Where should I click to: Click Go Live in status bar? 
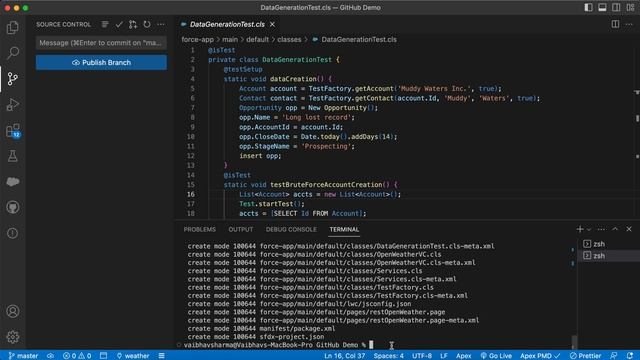(496, 356)
